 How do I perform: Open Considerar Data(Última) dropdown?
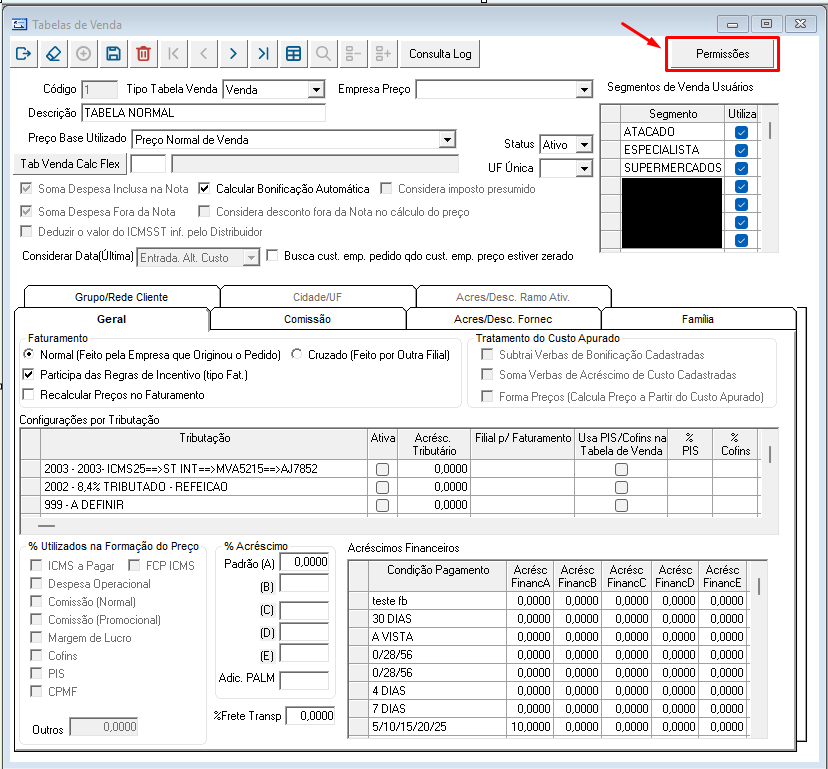coord(251,258)
